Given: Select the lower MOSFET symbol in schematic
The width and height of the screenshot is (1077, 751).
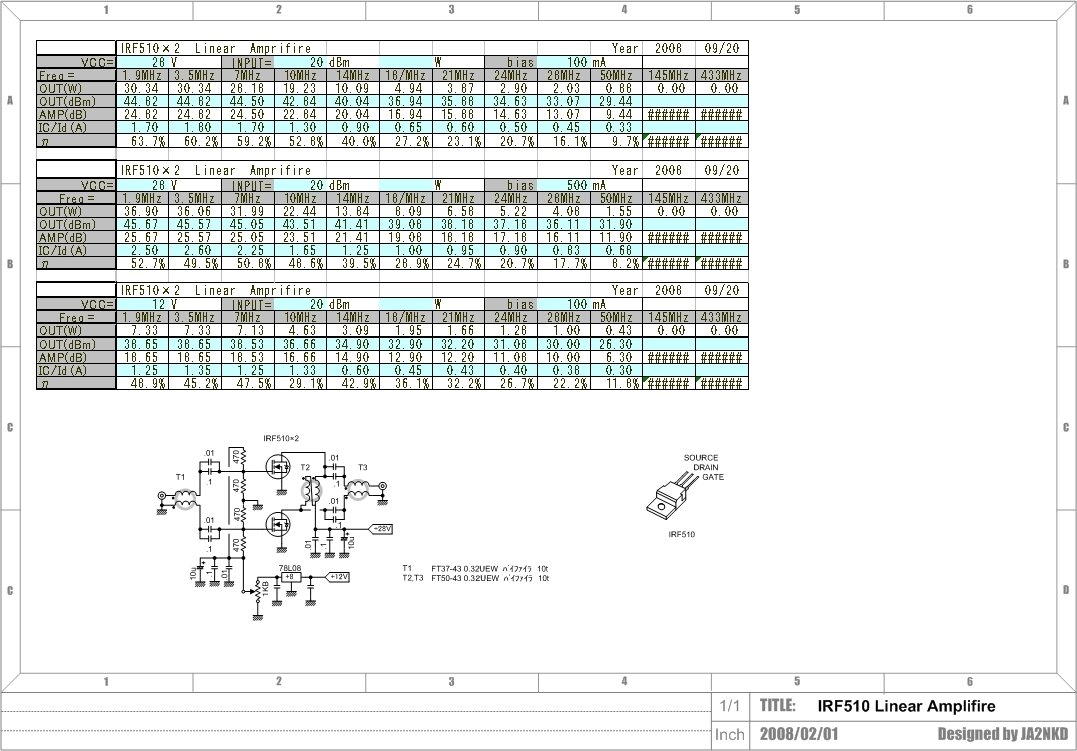Looking at the screenshot, I should click(x=279, y=522).
